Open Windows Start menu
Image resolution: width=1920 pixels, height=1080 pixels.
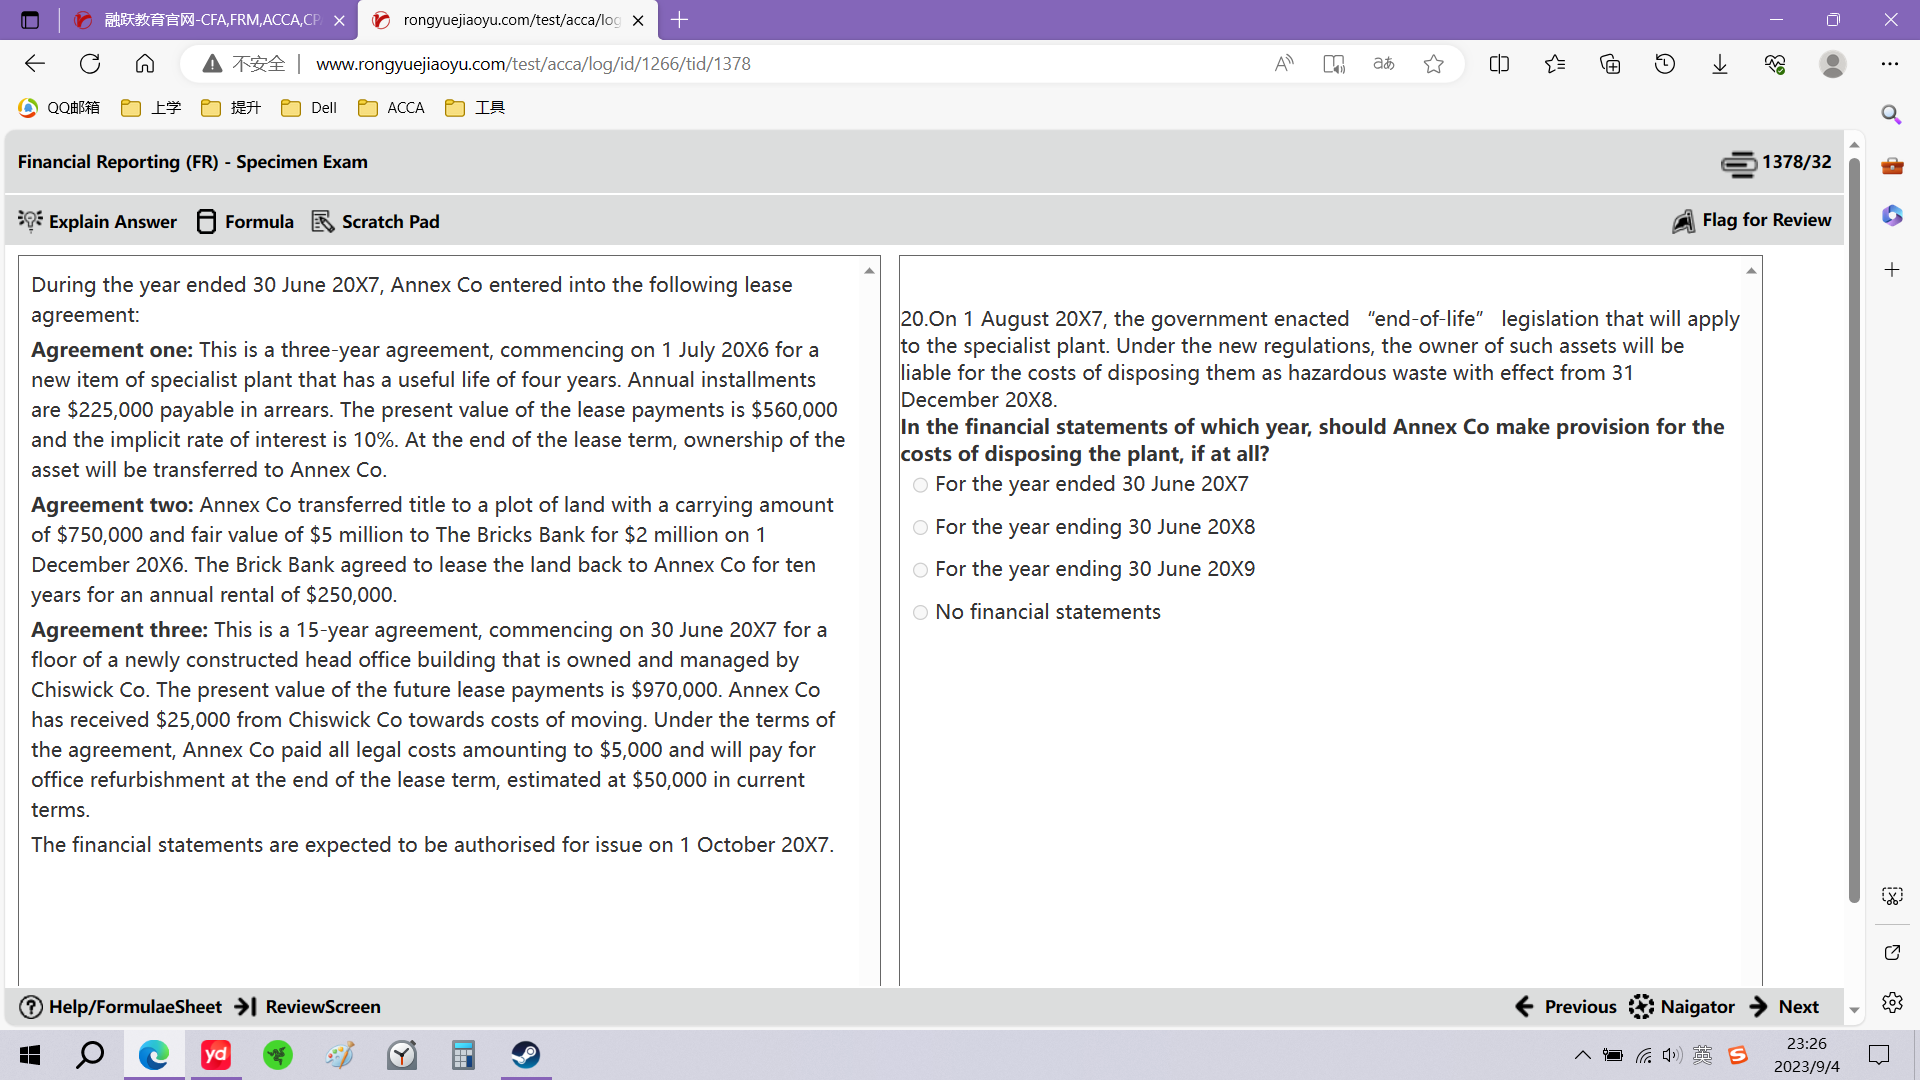point(30,1055)
